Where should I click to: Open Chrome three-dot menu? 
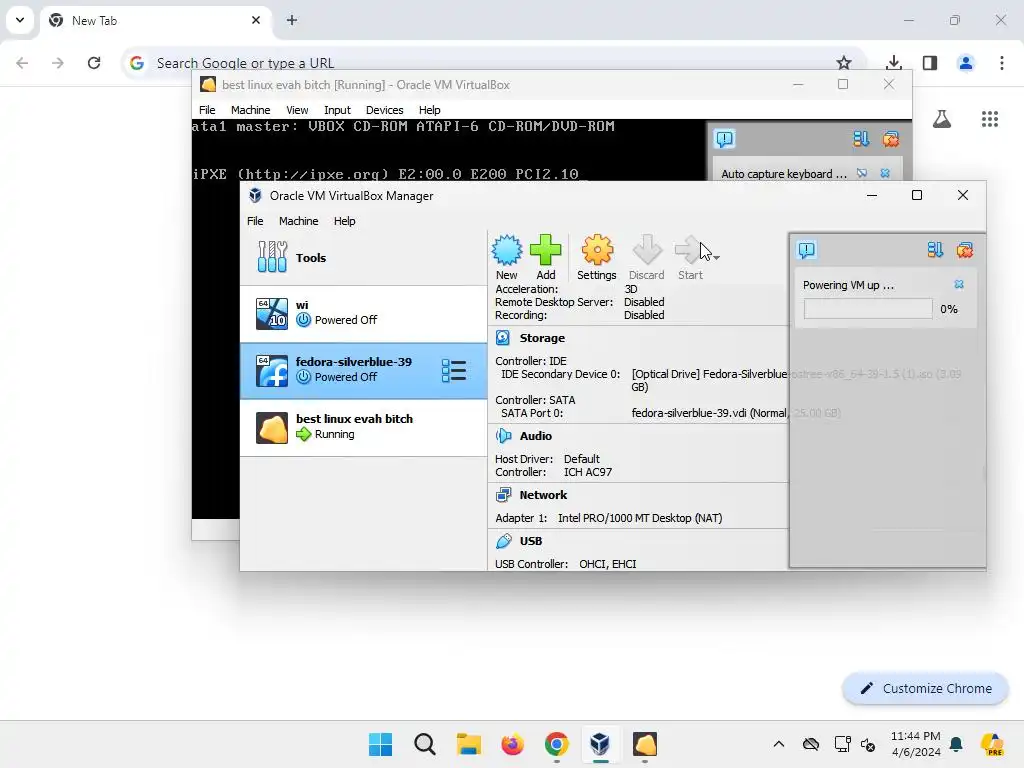coord(1002,63)
